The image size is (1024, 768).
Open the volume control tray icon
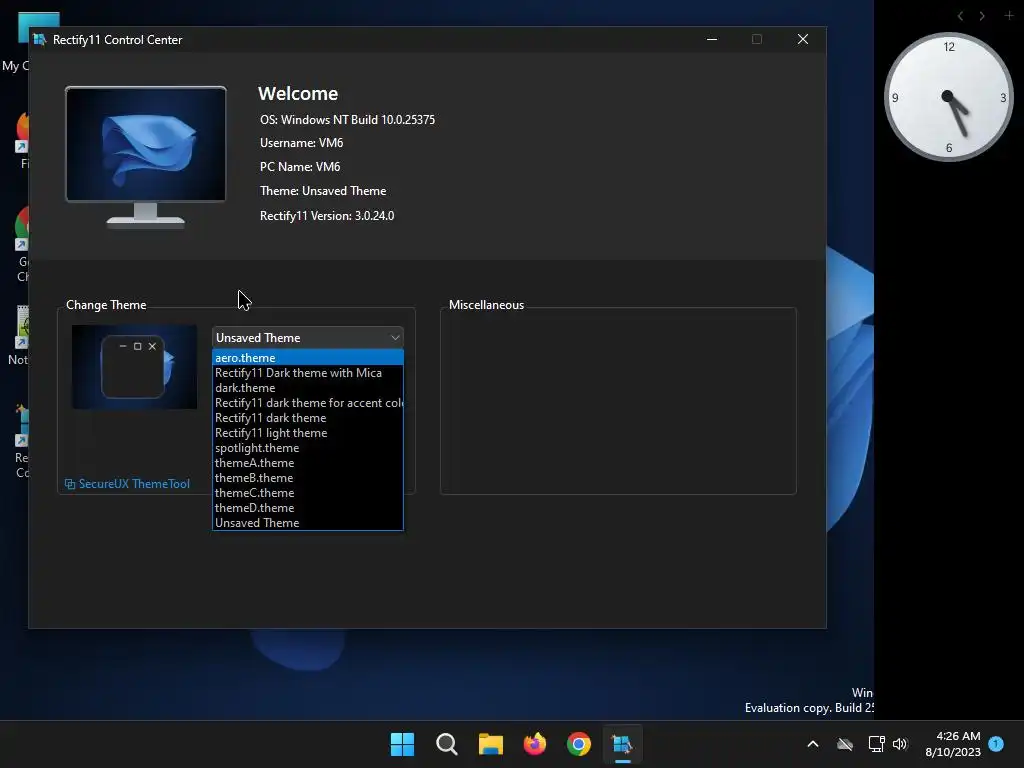[900, 744]
